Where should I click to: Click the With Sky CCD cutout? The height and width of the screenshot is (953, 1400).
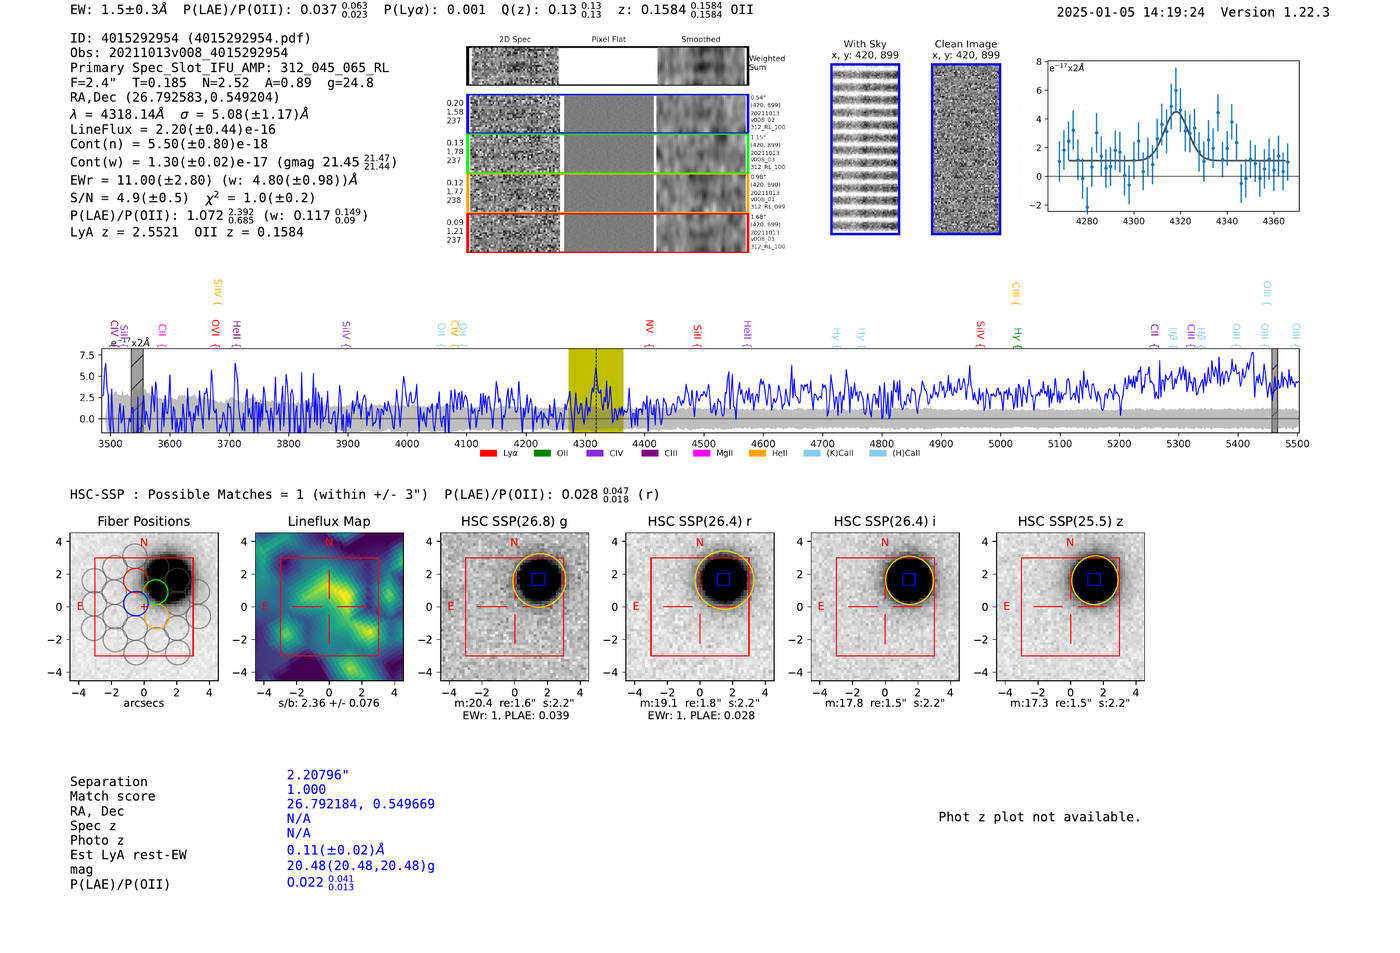pos(865,149)
